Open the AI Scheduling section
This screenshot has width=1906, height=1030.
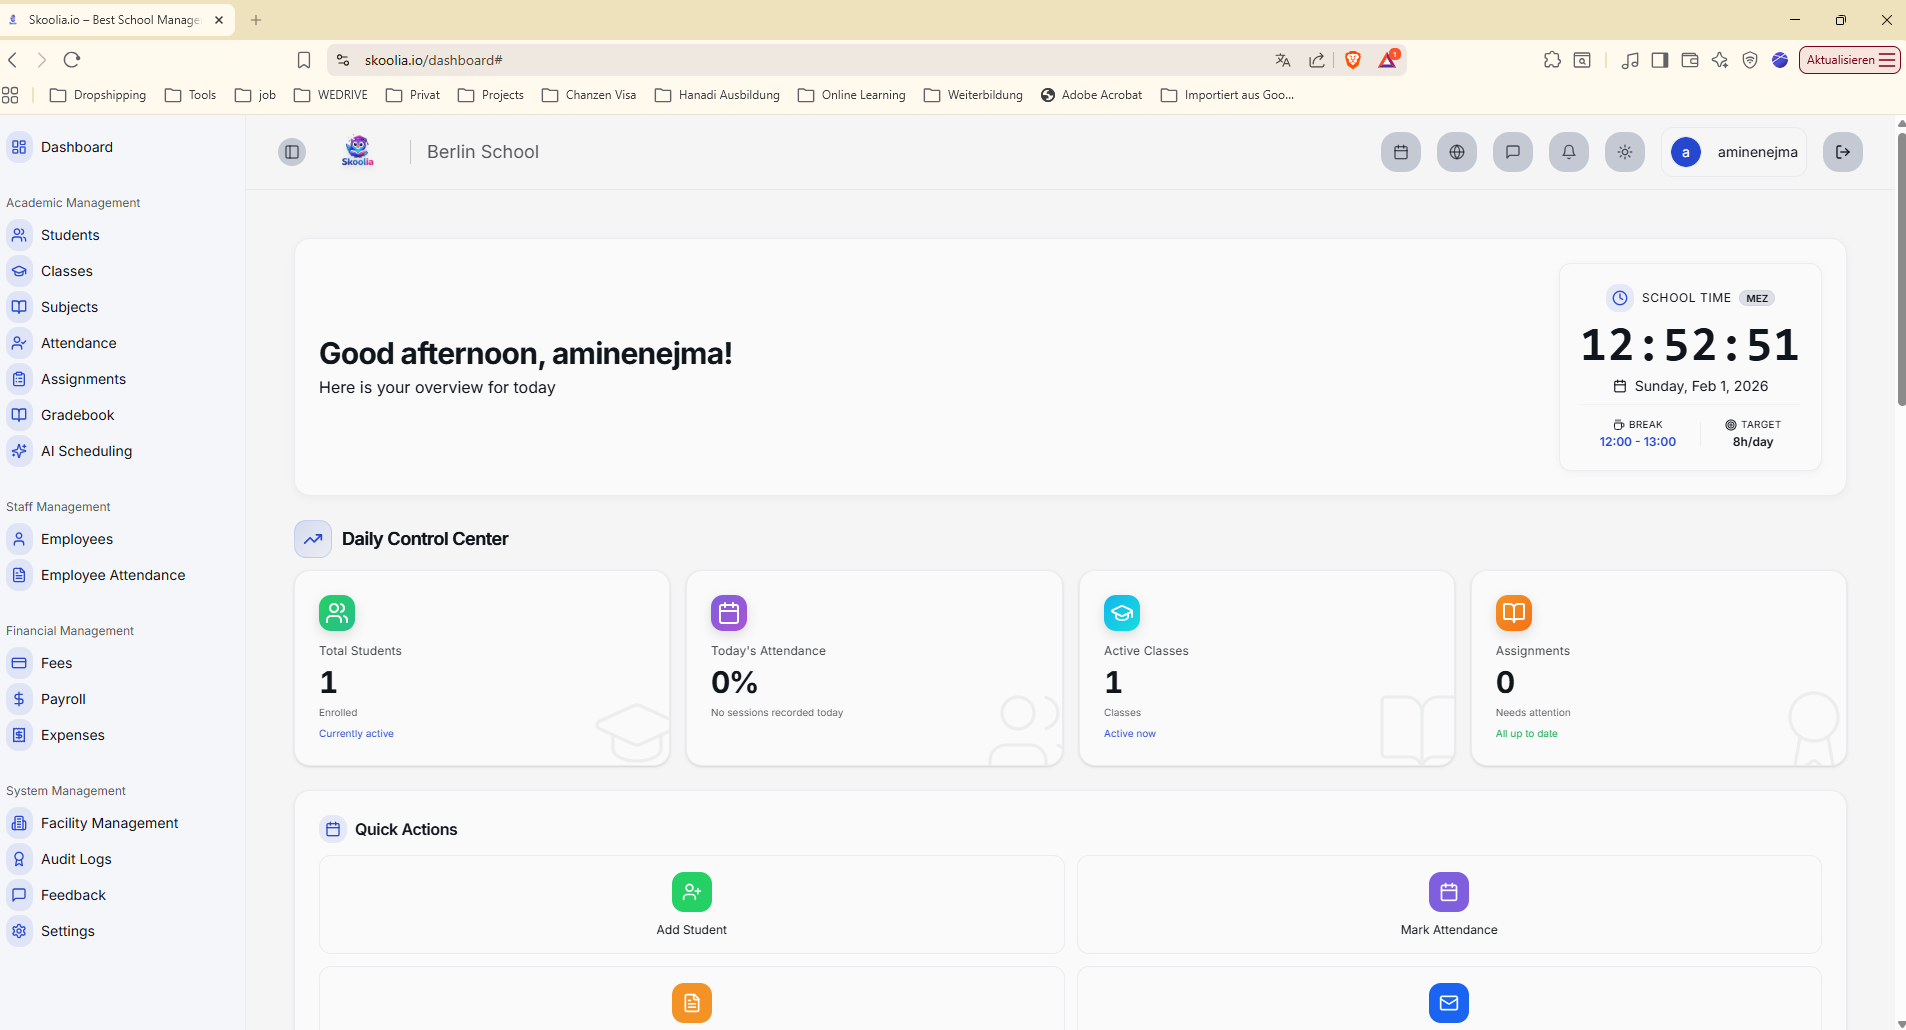click(84, 451)
